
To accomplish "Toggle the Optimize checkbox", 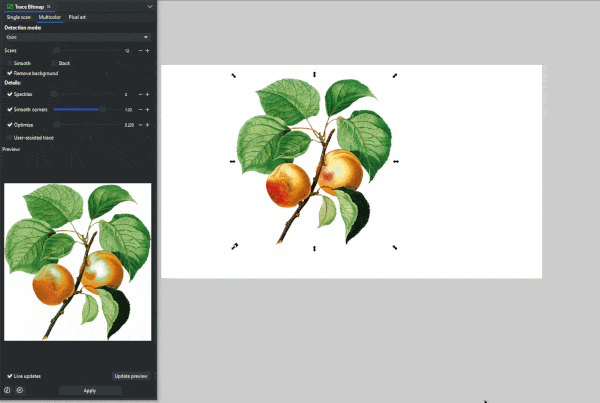I will (10, 125).
